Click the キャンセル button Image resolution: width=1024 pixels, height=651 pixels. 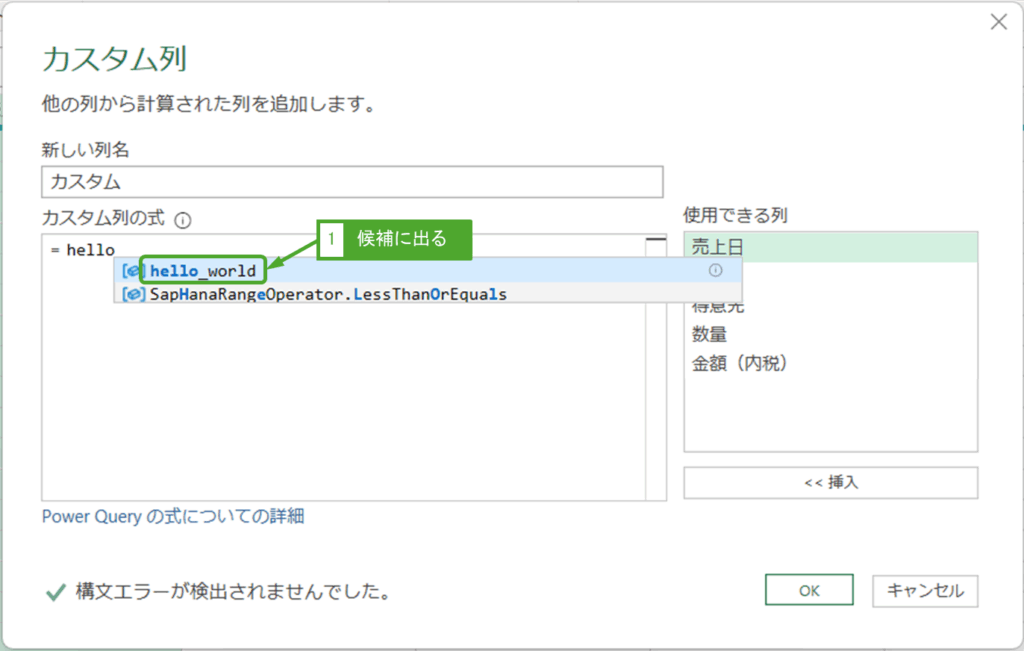point(925,590)
